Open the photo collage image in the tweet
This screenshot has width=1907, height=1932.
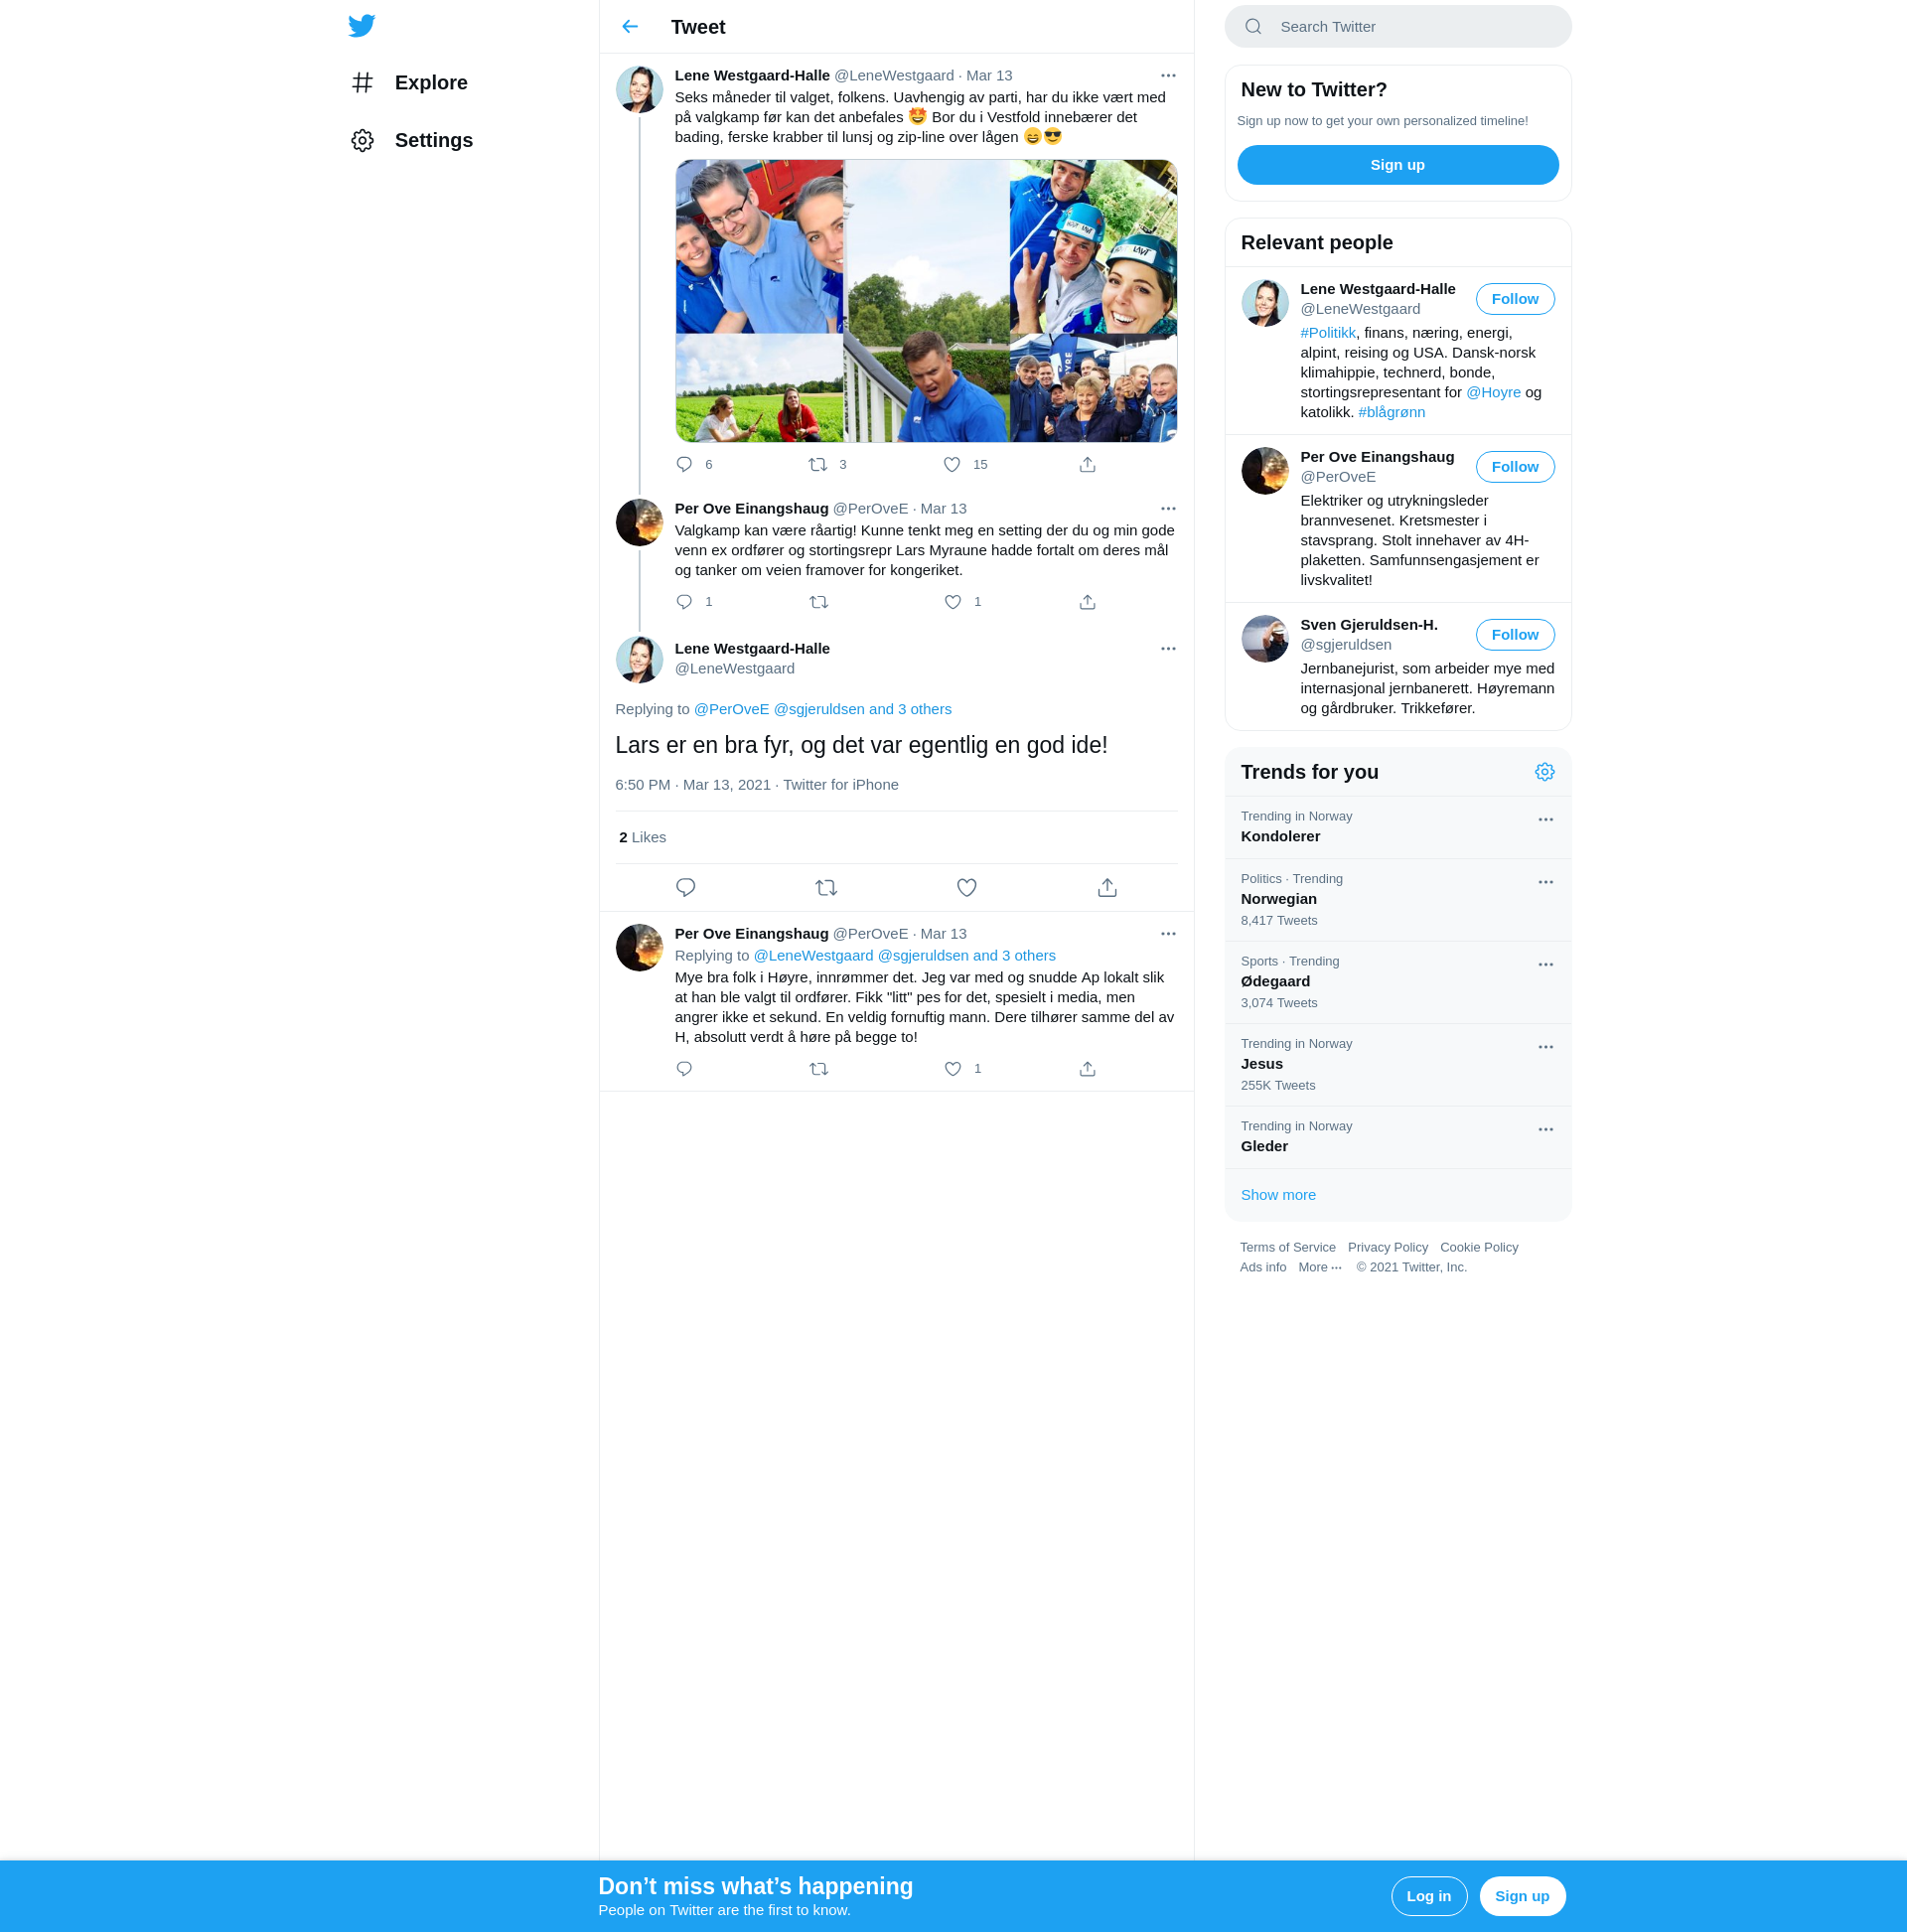click(x=926, y=301)
